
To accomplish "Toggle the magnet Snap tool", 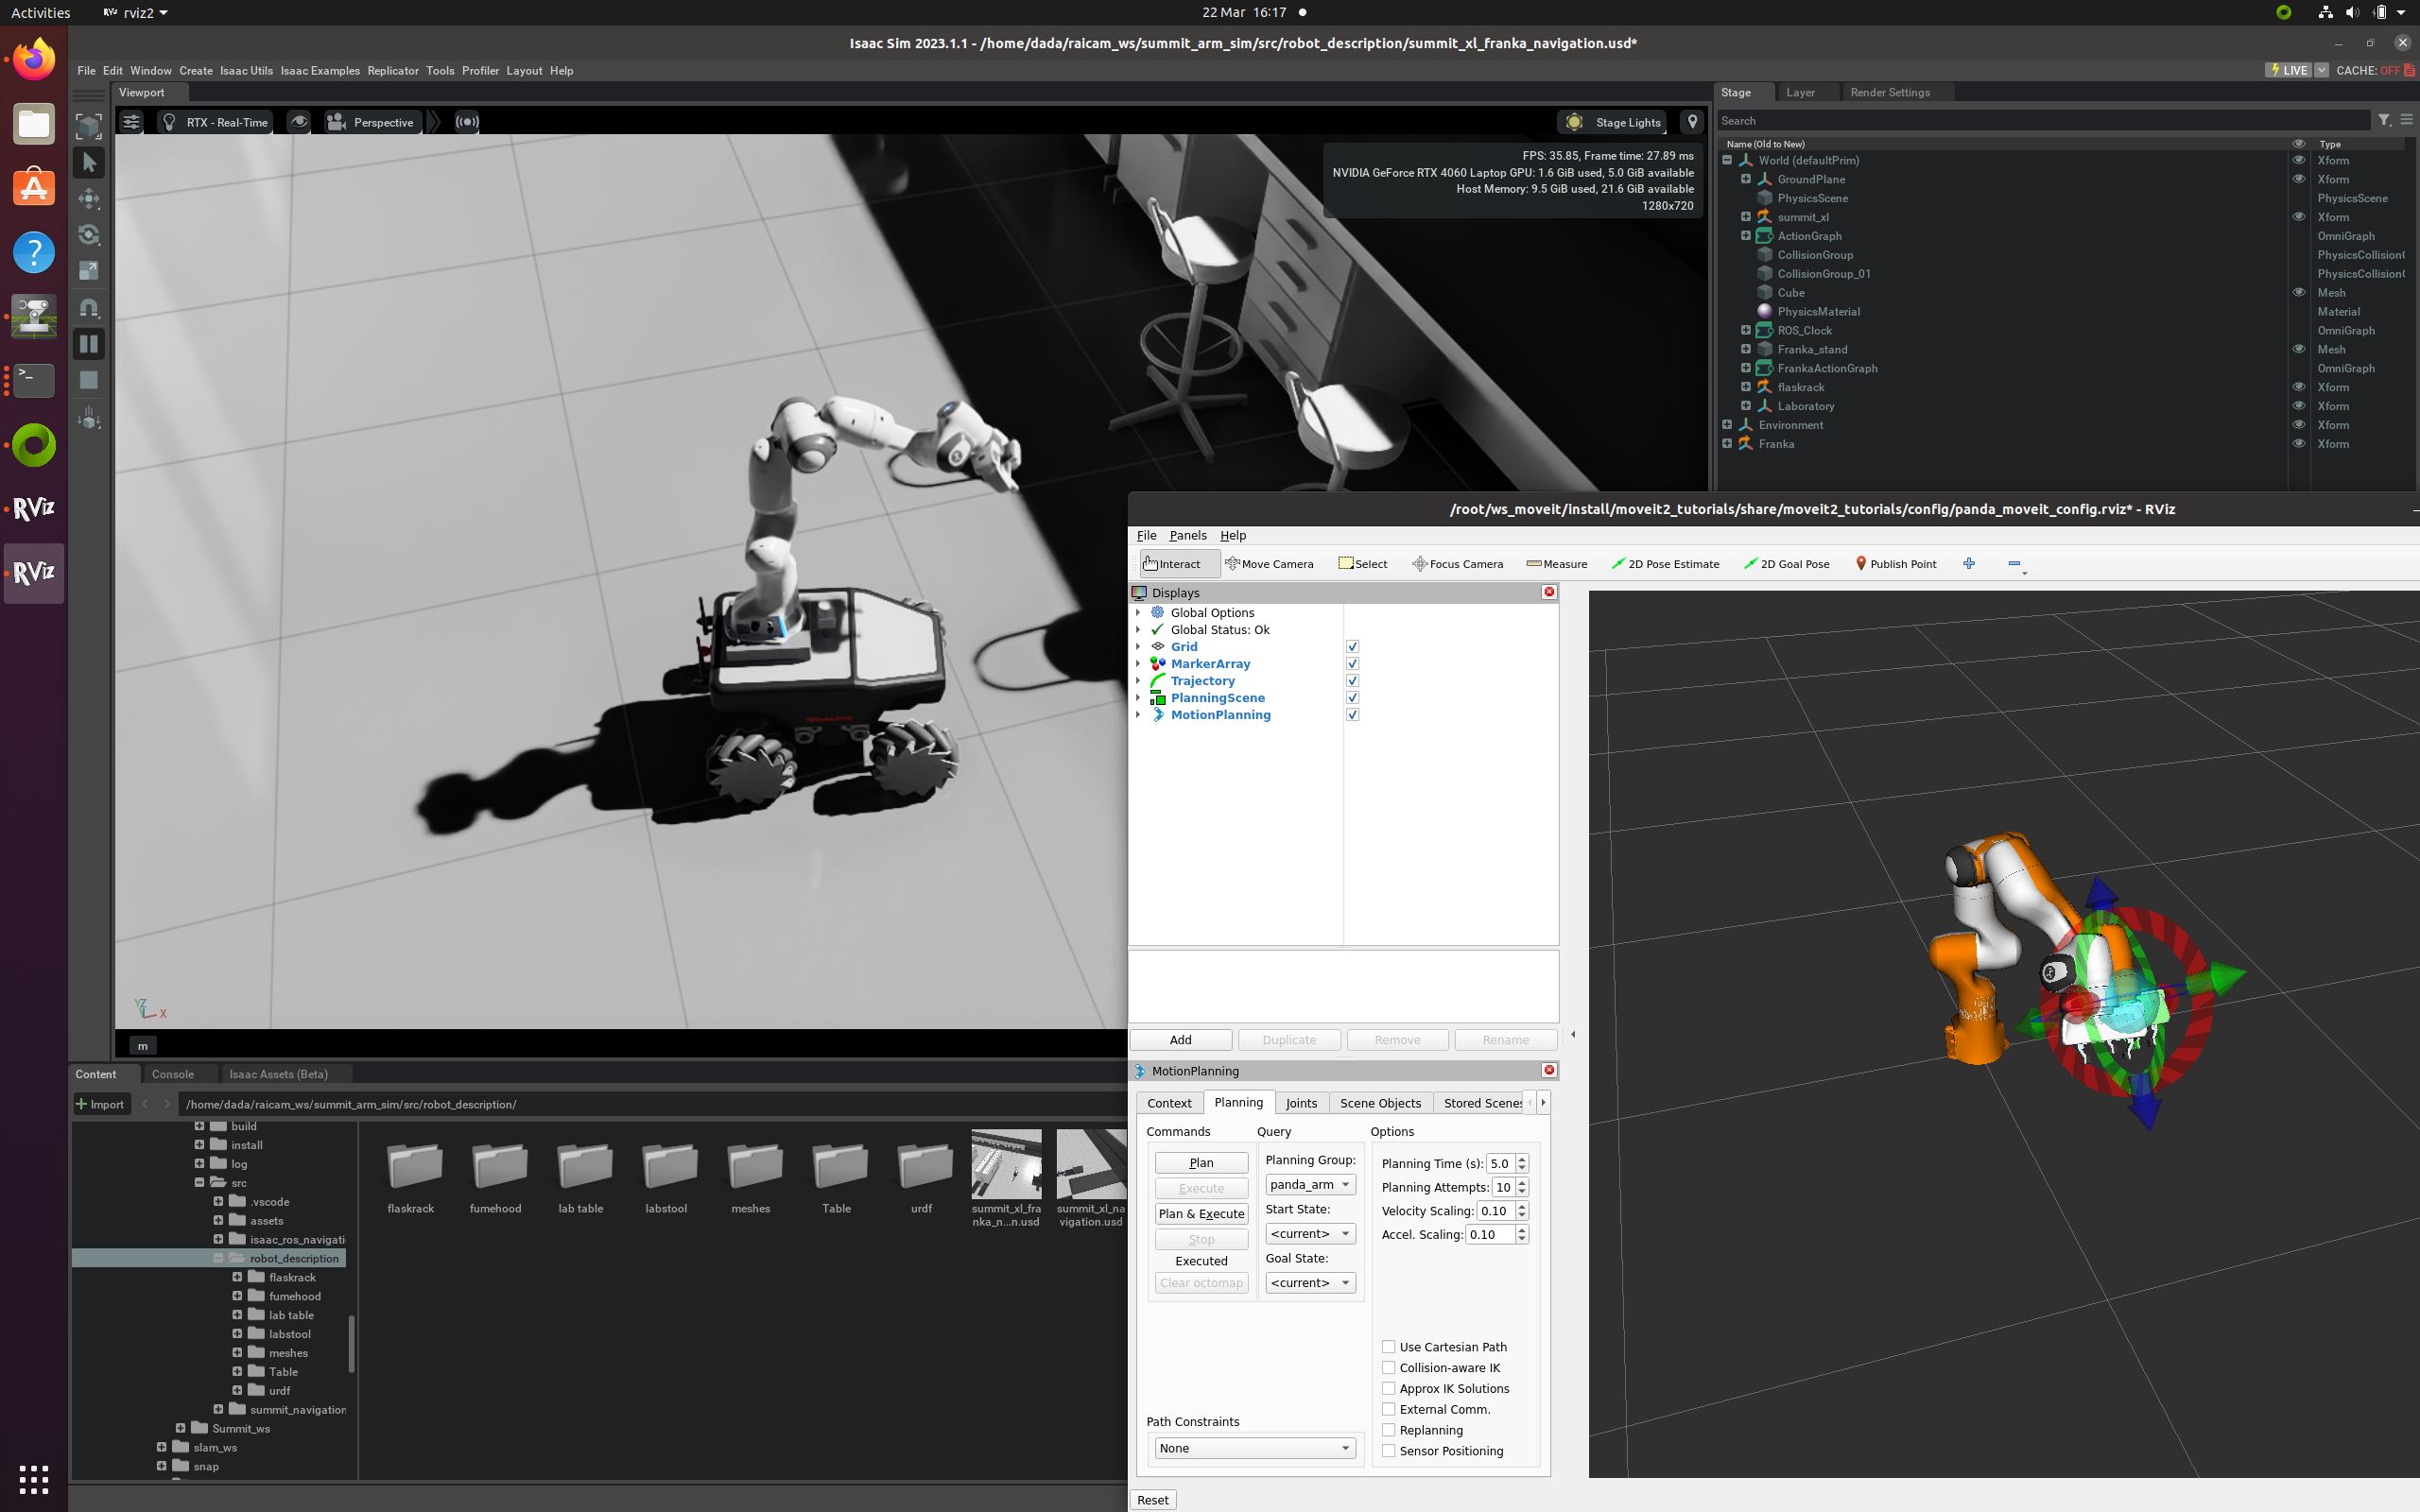I will tap(89, 307).
